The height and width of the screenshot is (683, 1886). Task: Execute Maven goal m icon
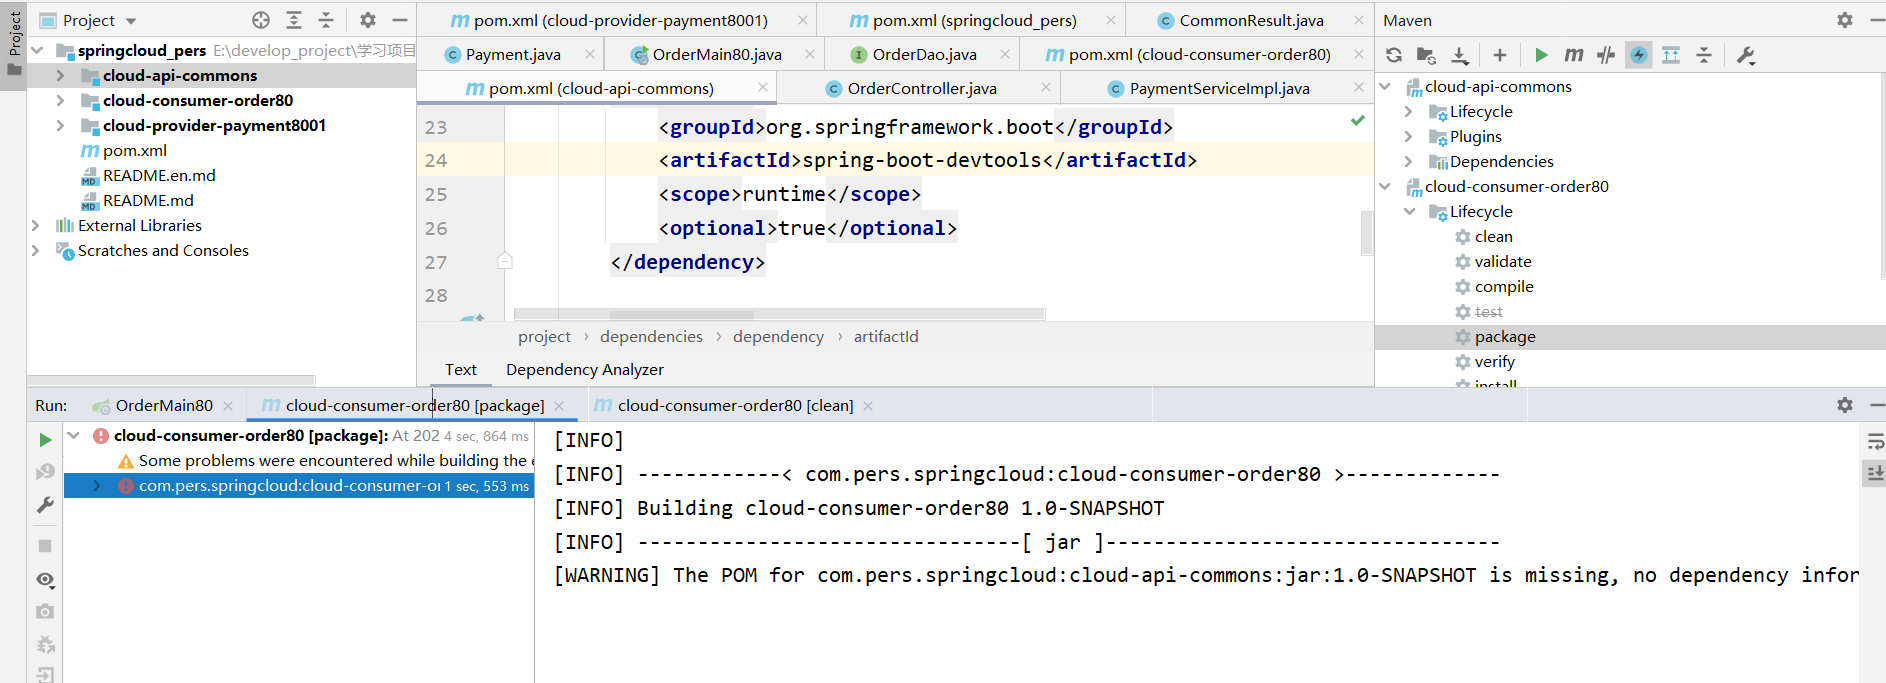(x=1573, y=55)
